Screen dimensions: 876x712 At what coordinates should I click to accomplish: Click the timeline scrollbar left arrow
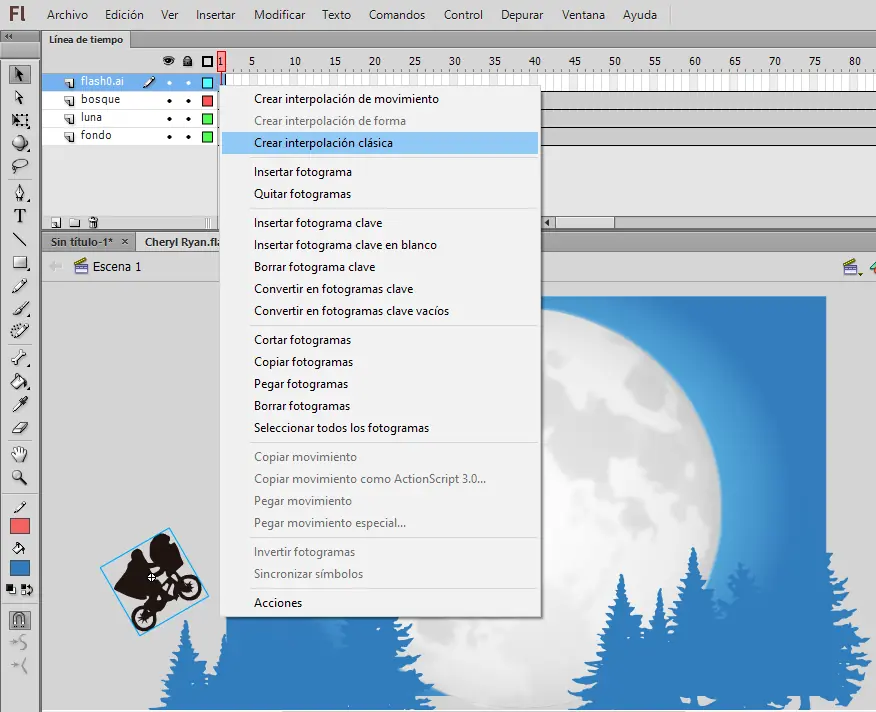click(x=547, y=222)
